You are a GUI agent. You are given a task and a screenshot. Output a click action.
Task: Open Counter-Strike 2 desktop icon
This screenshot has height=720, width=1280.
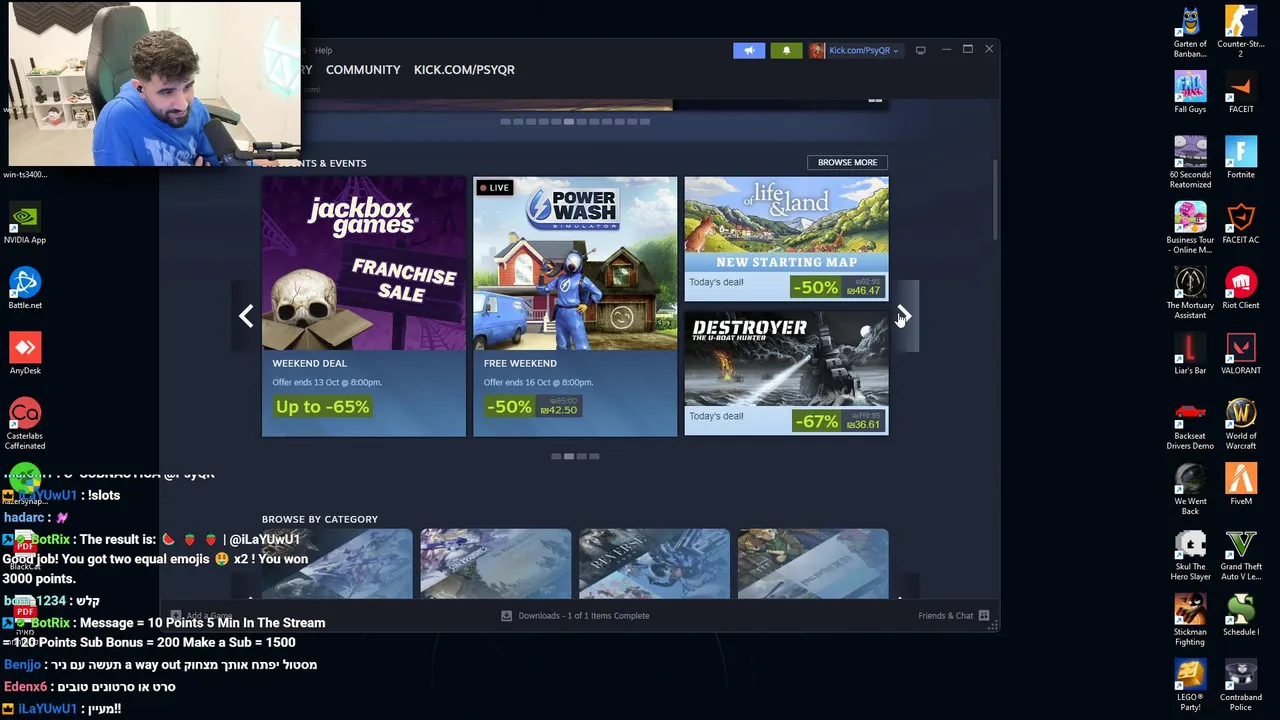click(x=1241, y=32)
